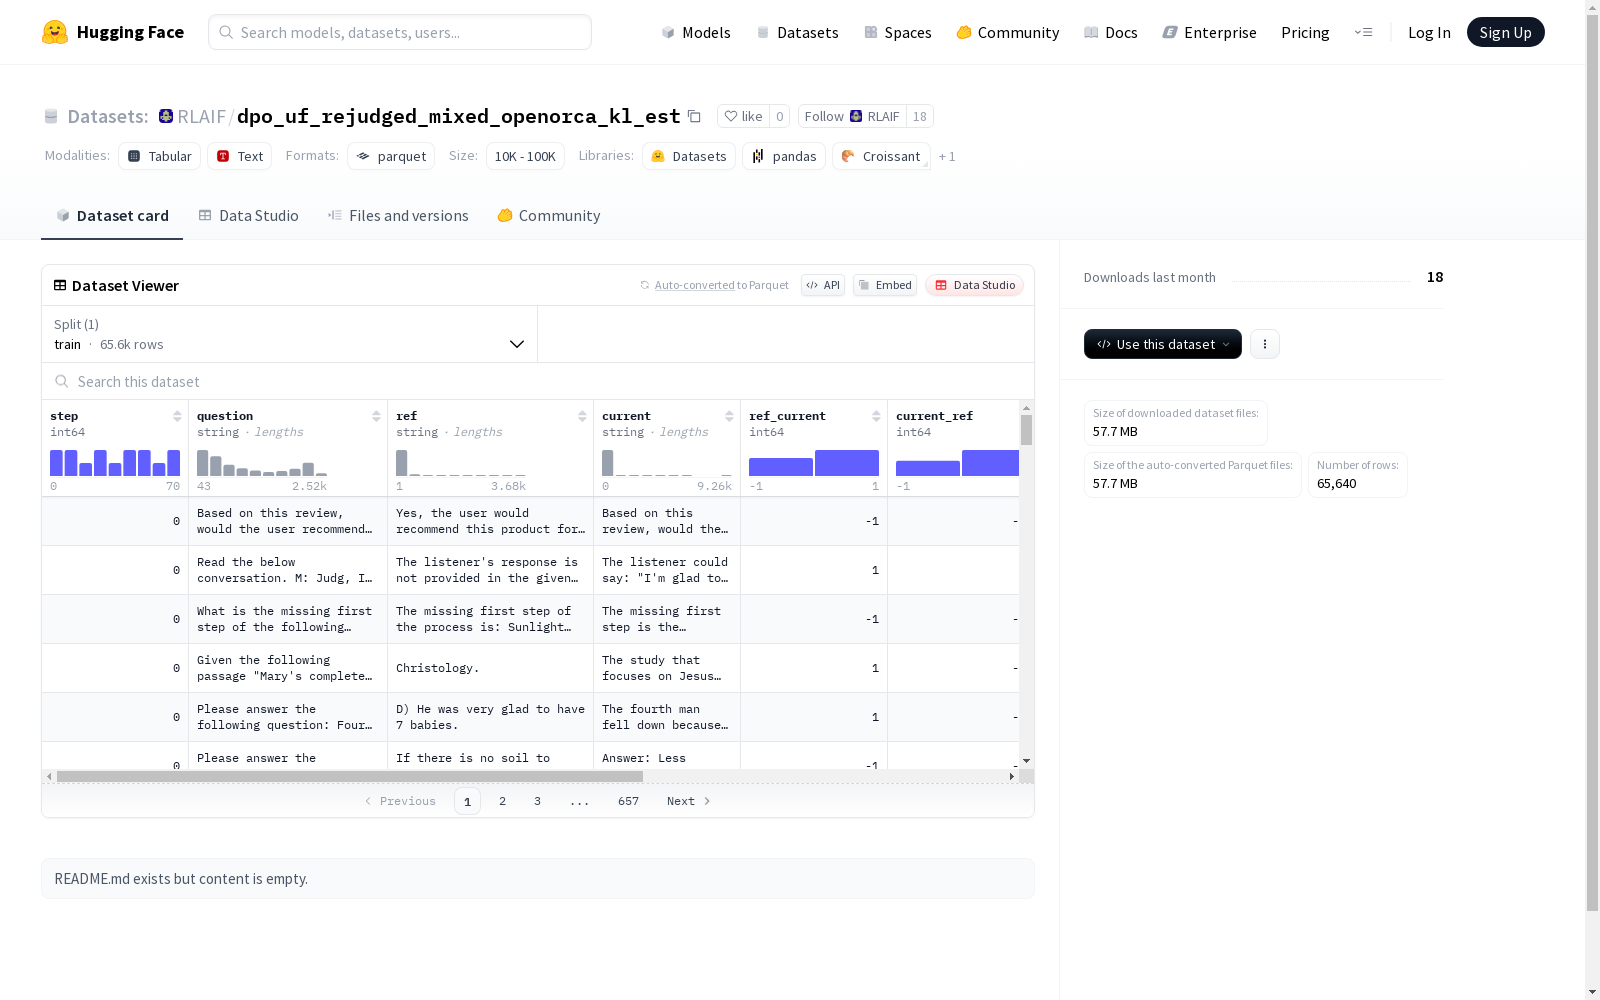Viewport: 1600px width, 1000px height.
Task: Click the Hugging Face logo icon
Action: (x=55, y=32)
